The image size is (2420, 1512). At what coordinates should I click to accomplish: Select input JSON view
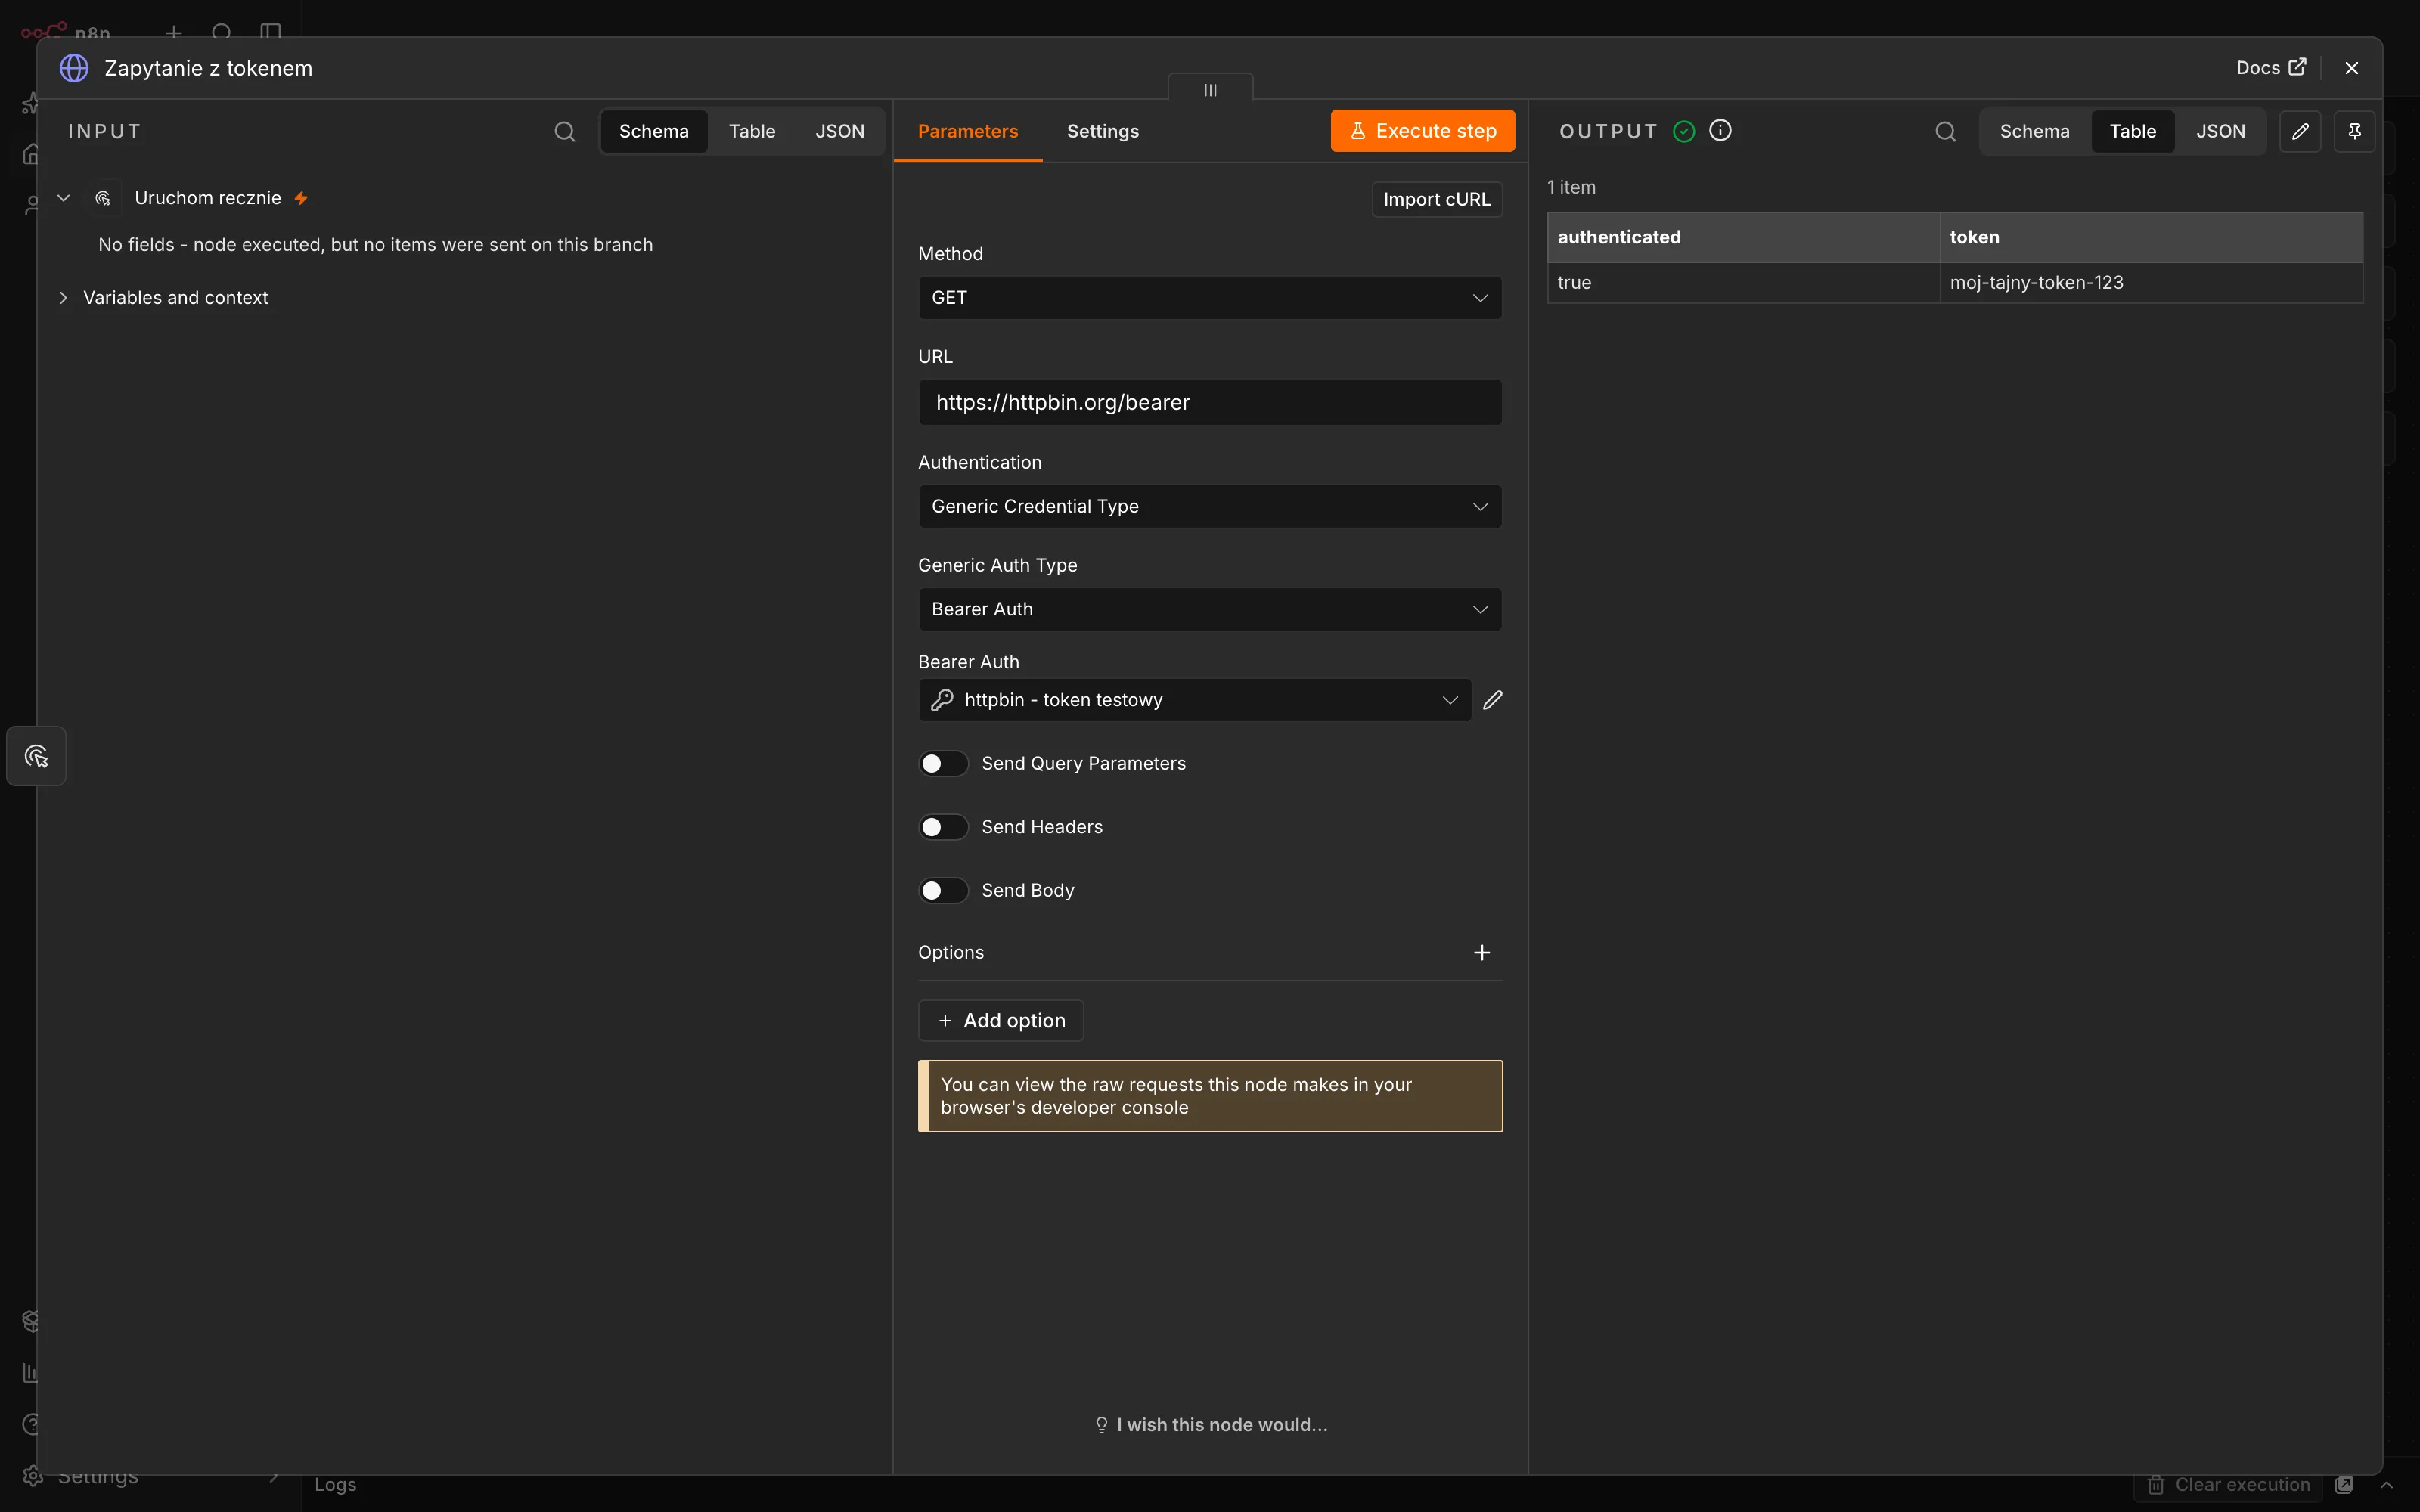click(x=839, y=131)
